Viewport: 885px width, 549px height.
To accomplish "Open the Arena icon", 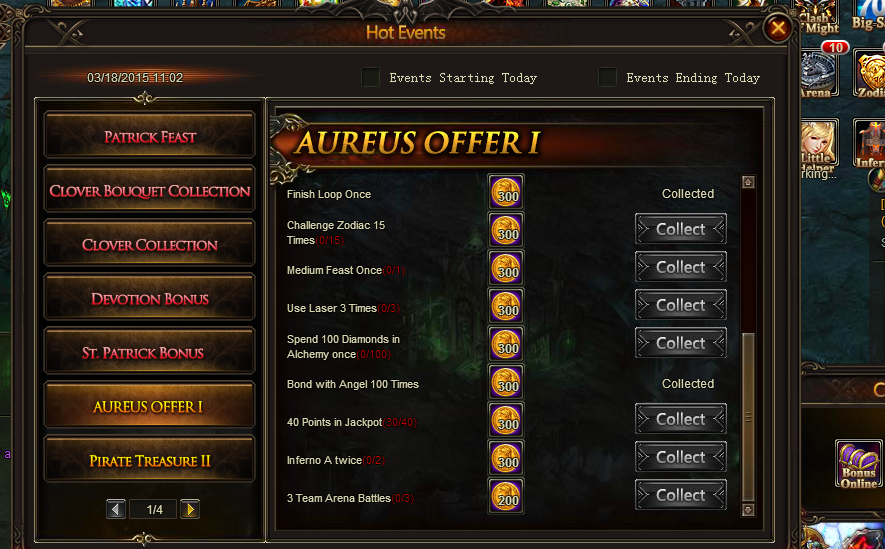I will (819, 73).
